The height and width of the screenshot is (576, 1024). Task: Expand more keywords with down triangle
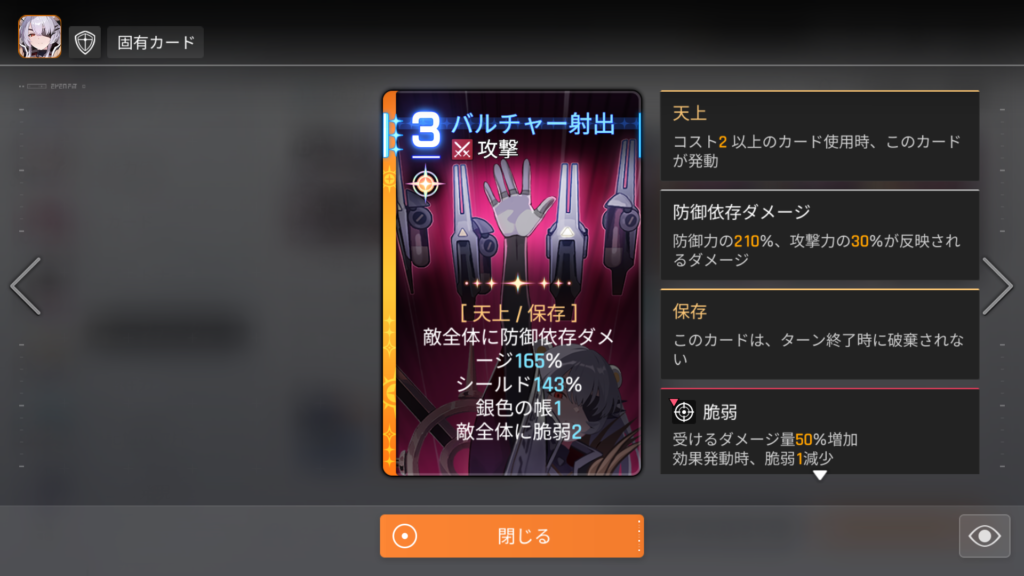point(820,475)
